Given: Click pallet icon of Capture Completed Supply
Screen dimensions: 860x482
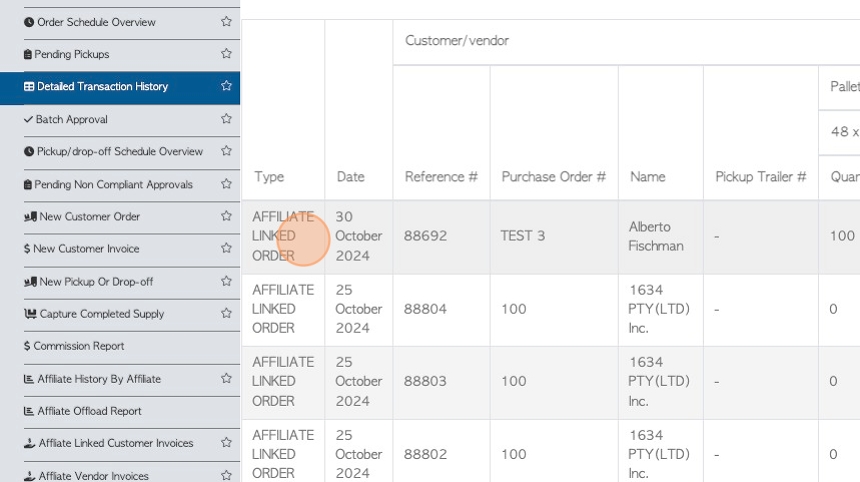Looking at the screenshot, I should pyautogui.click(x=30, y=314).
